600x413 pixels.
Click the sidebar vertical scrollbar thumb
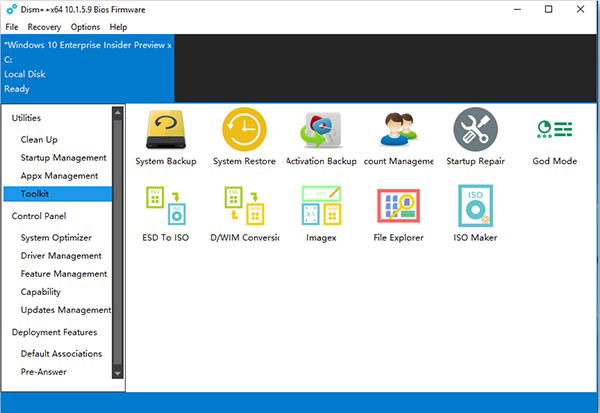(117, 243)
